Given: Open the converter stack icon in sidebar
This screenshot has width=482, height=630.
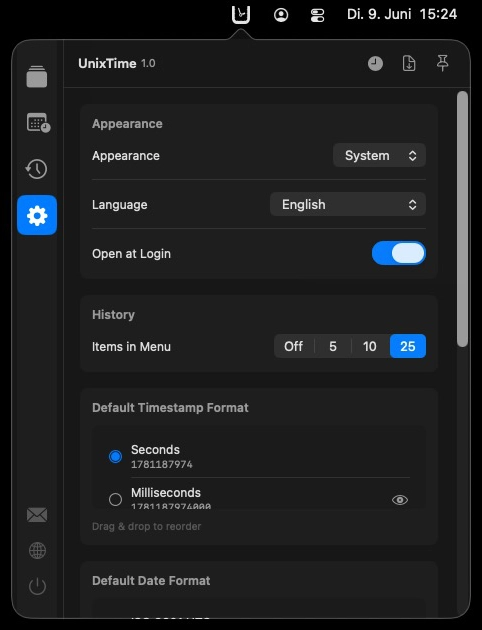Looking at the screenshot, I should 37,76.
